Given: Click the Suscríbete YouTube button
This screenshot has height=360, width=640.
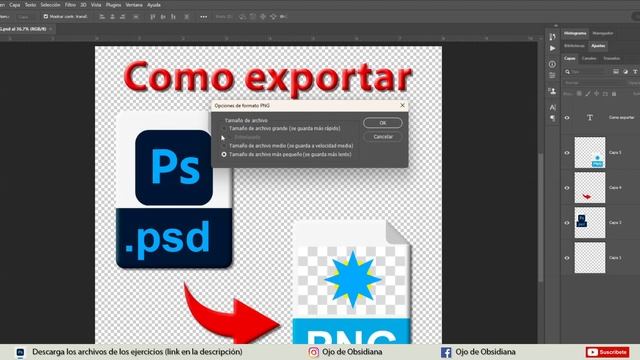Looking at the screenshot, I should click(607, 352).
